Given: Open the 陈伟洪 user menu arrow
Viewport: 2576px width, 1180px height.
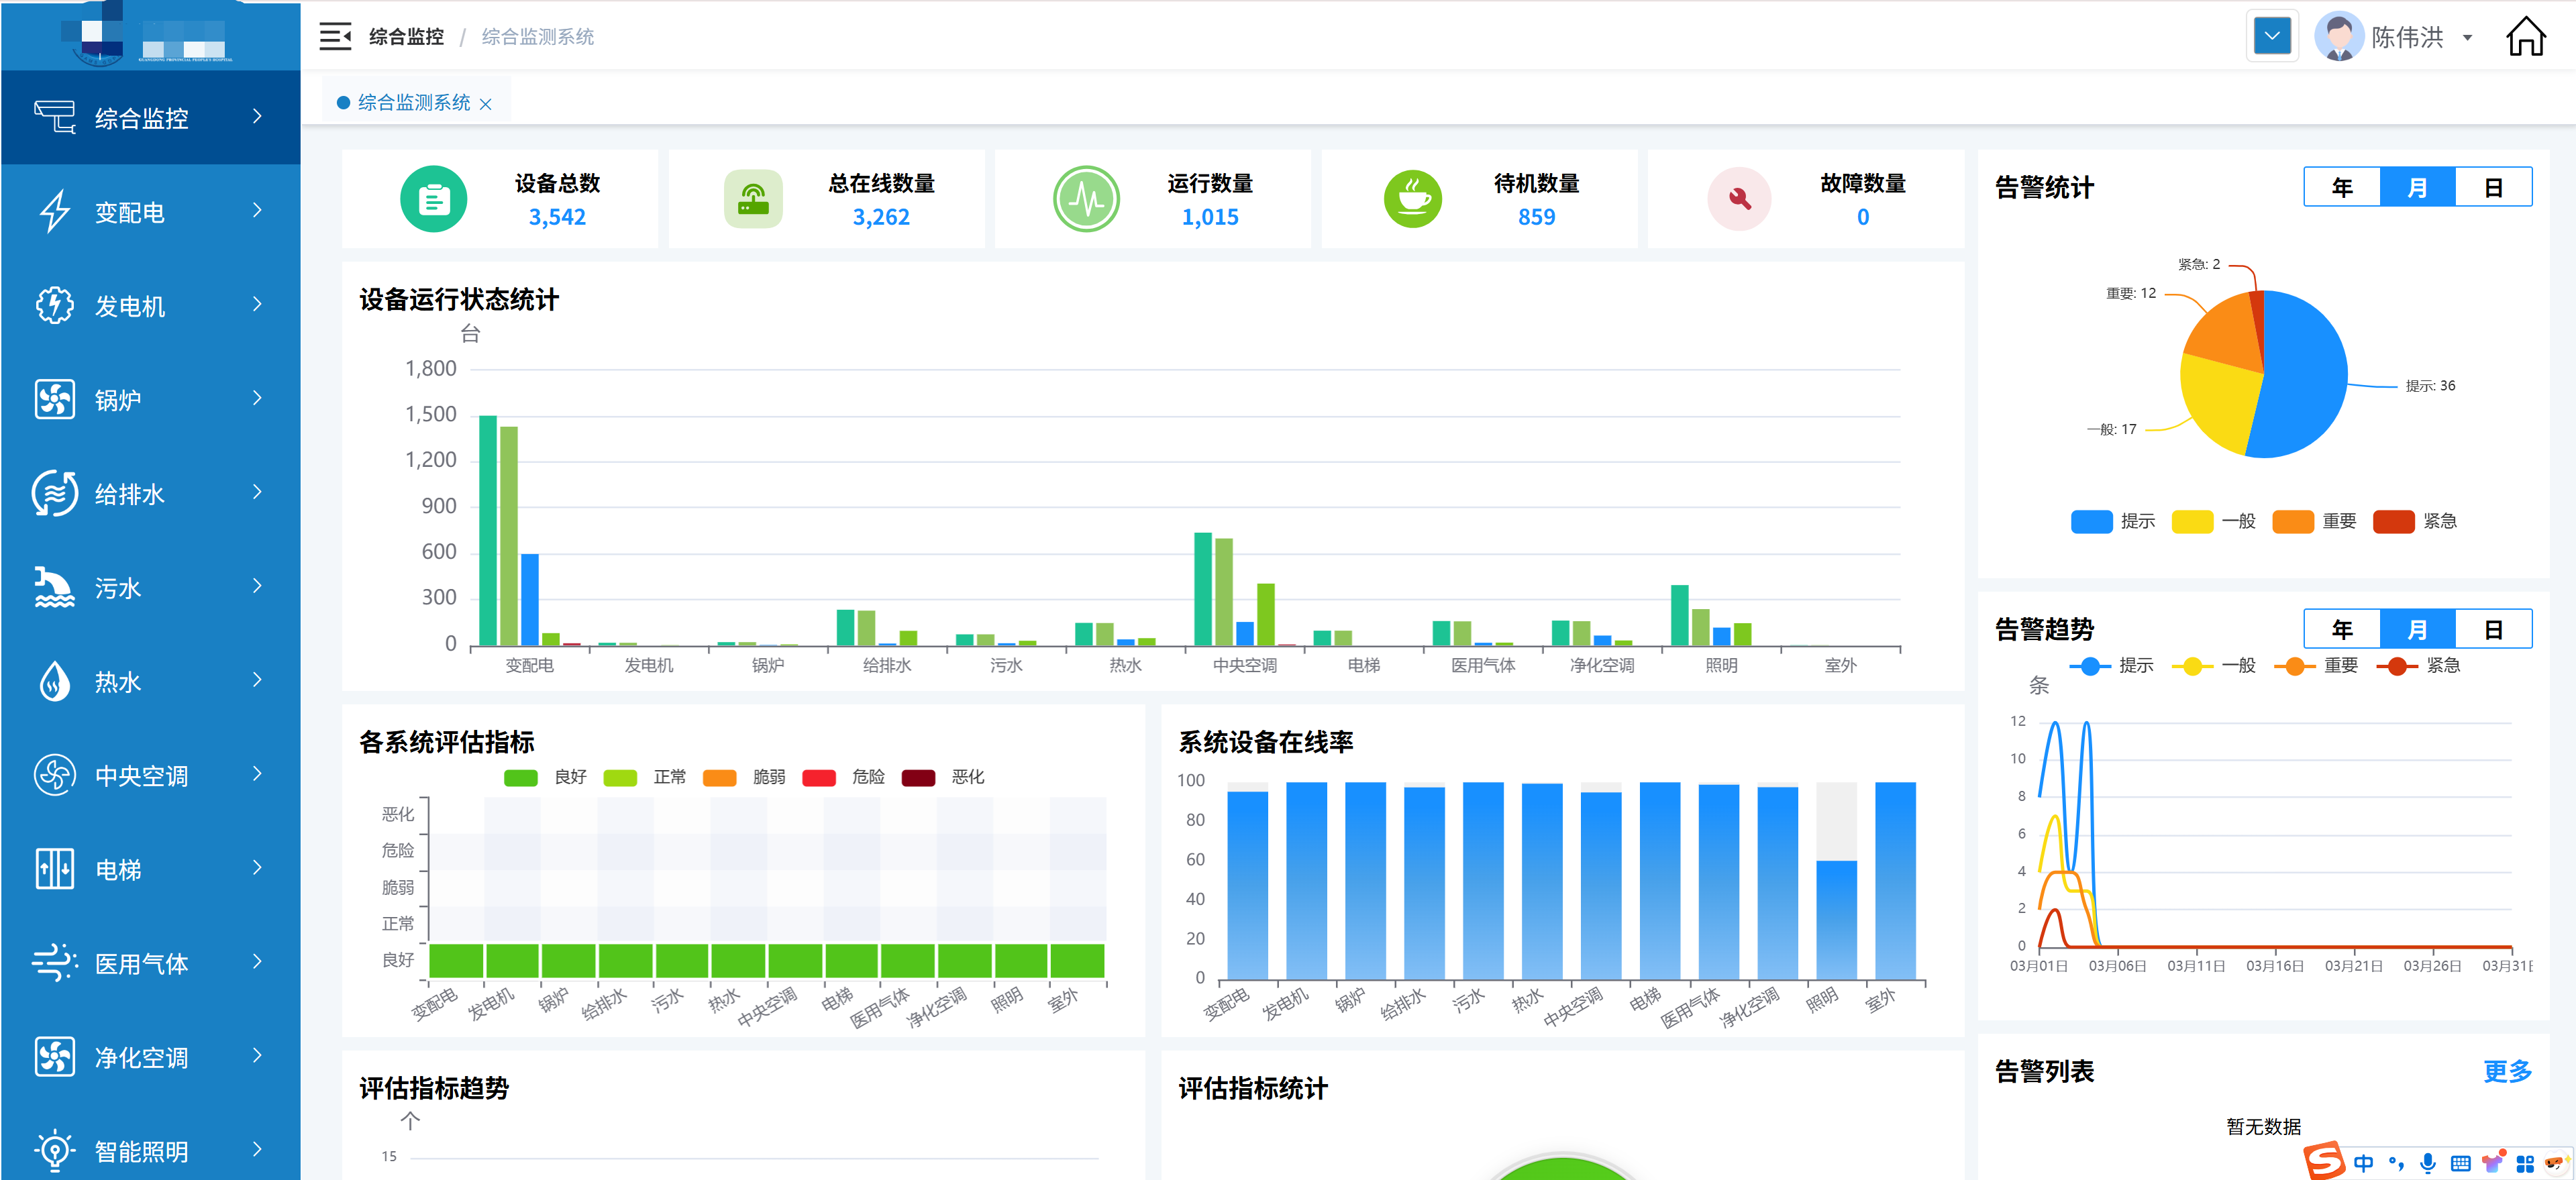Looking at the screenshot, I should 2467,38.
